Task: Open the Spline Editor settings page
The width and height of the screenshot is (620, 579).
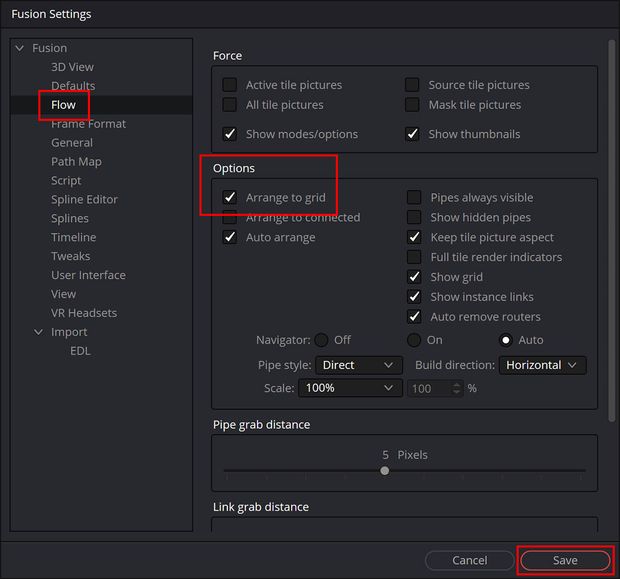Action: 84,199
